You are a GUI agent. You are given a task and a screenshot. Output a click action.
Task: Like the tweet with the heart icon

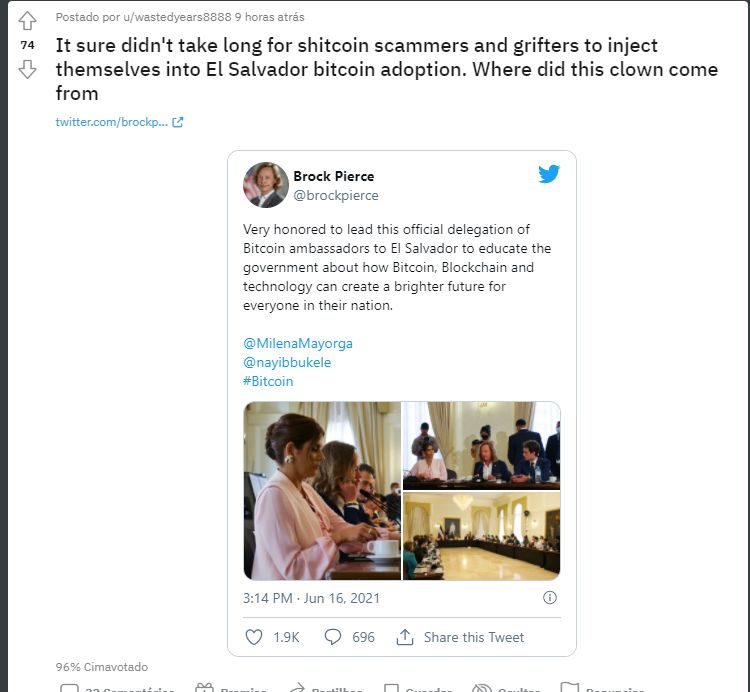pyautogui.click(x=254, y=637)
